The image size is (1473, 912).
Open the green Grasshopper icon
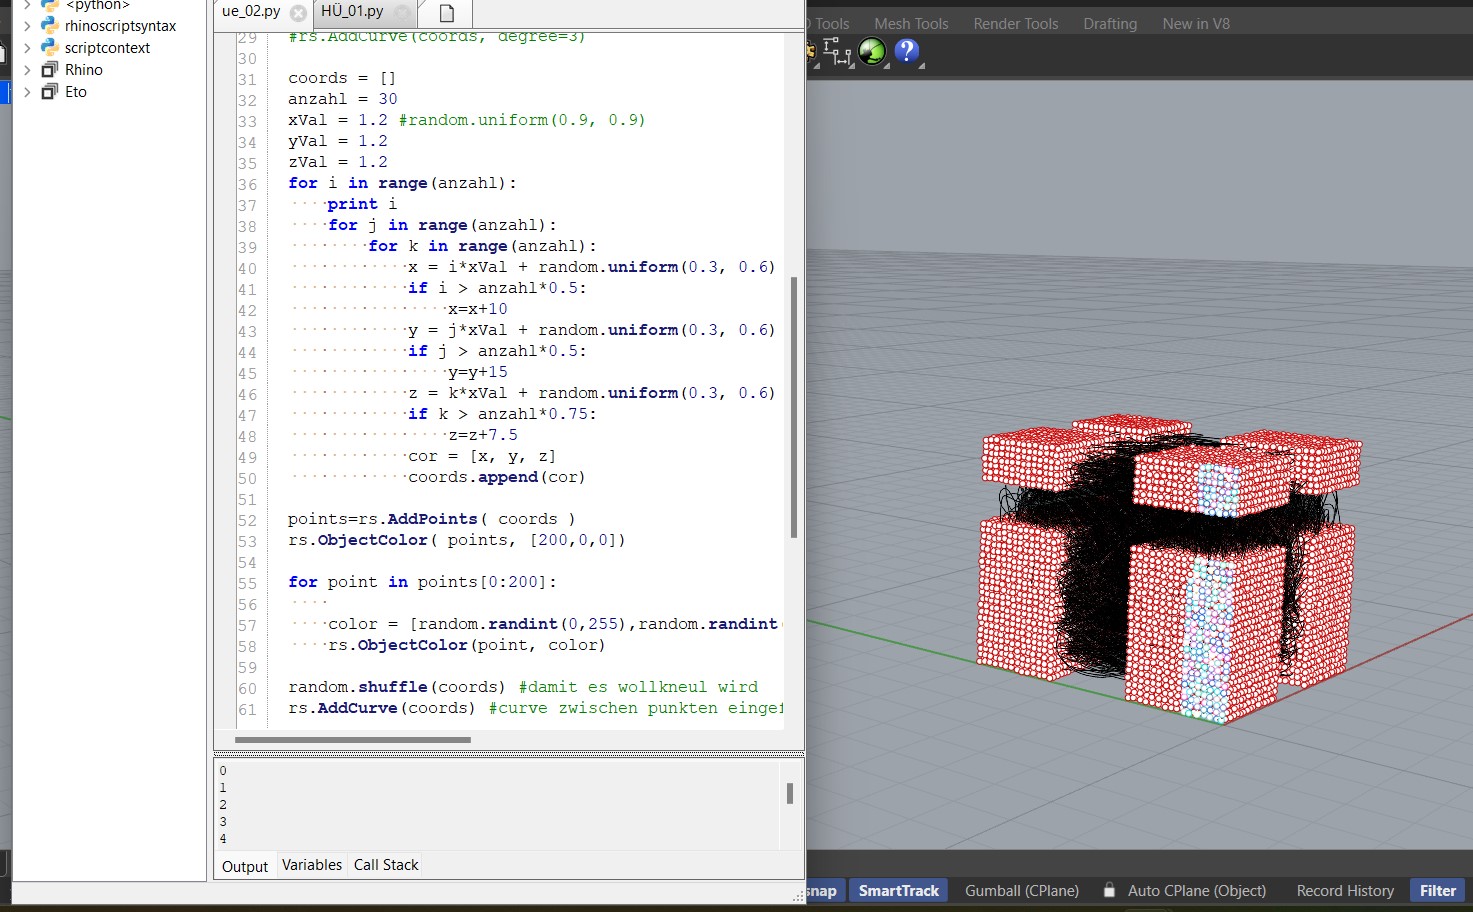[872, 52]
